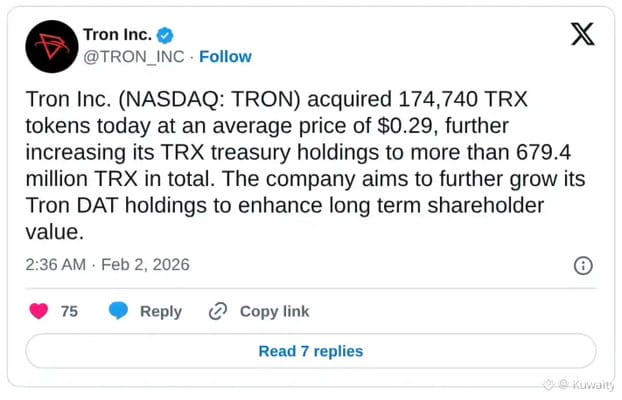Select the Reply label

point(161,311)
